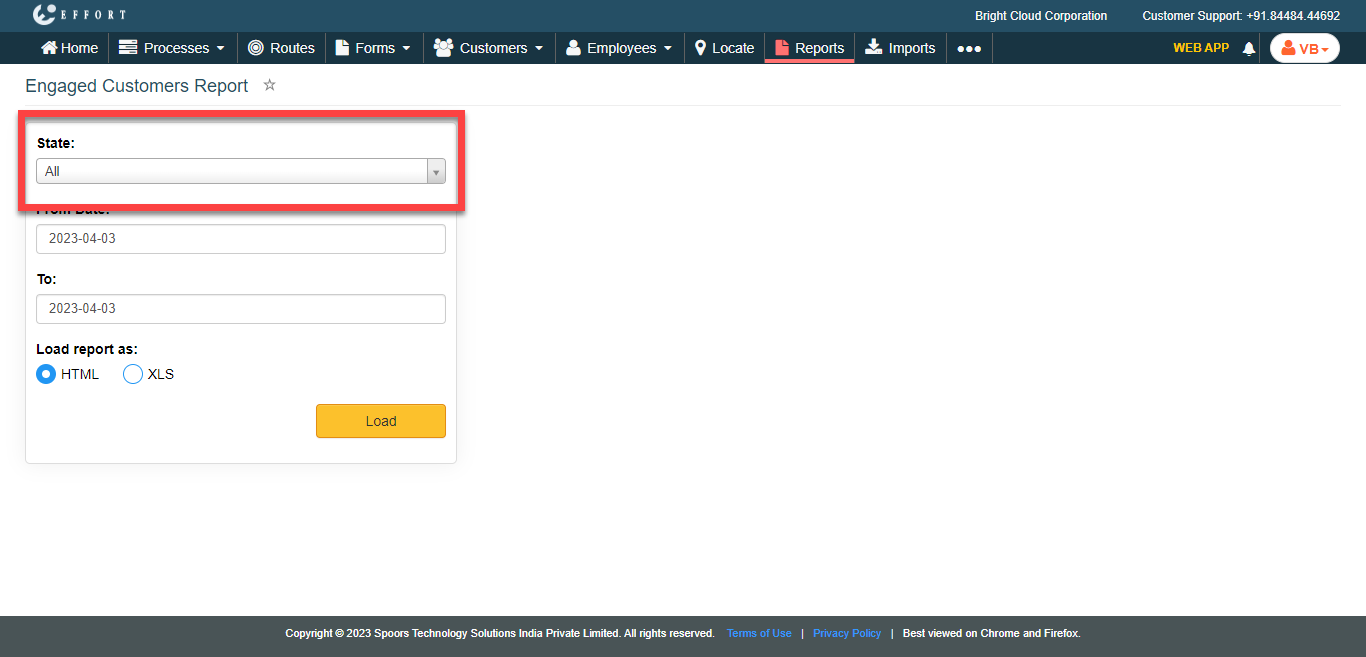The image size is (1366, 657).
Task: Open the Terms of Use link
Action: 759,633
